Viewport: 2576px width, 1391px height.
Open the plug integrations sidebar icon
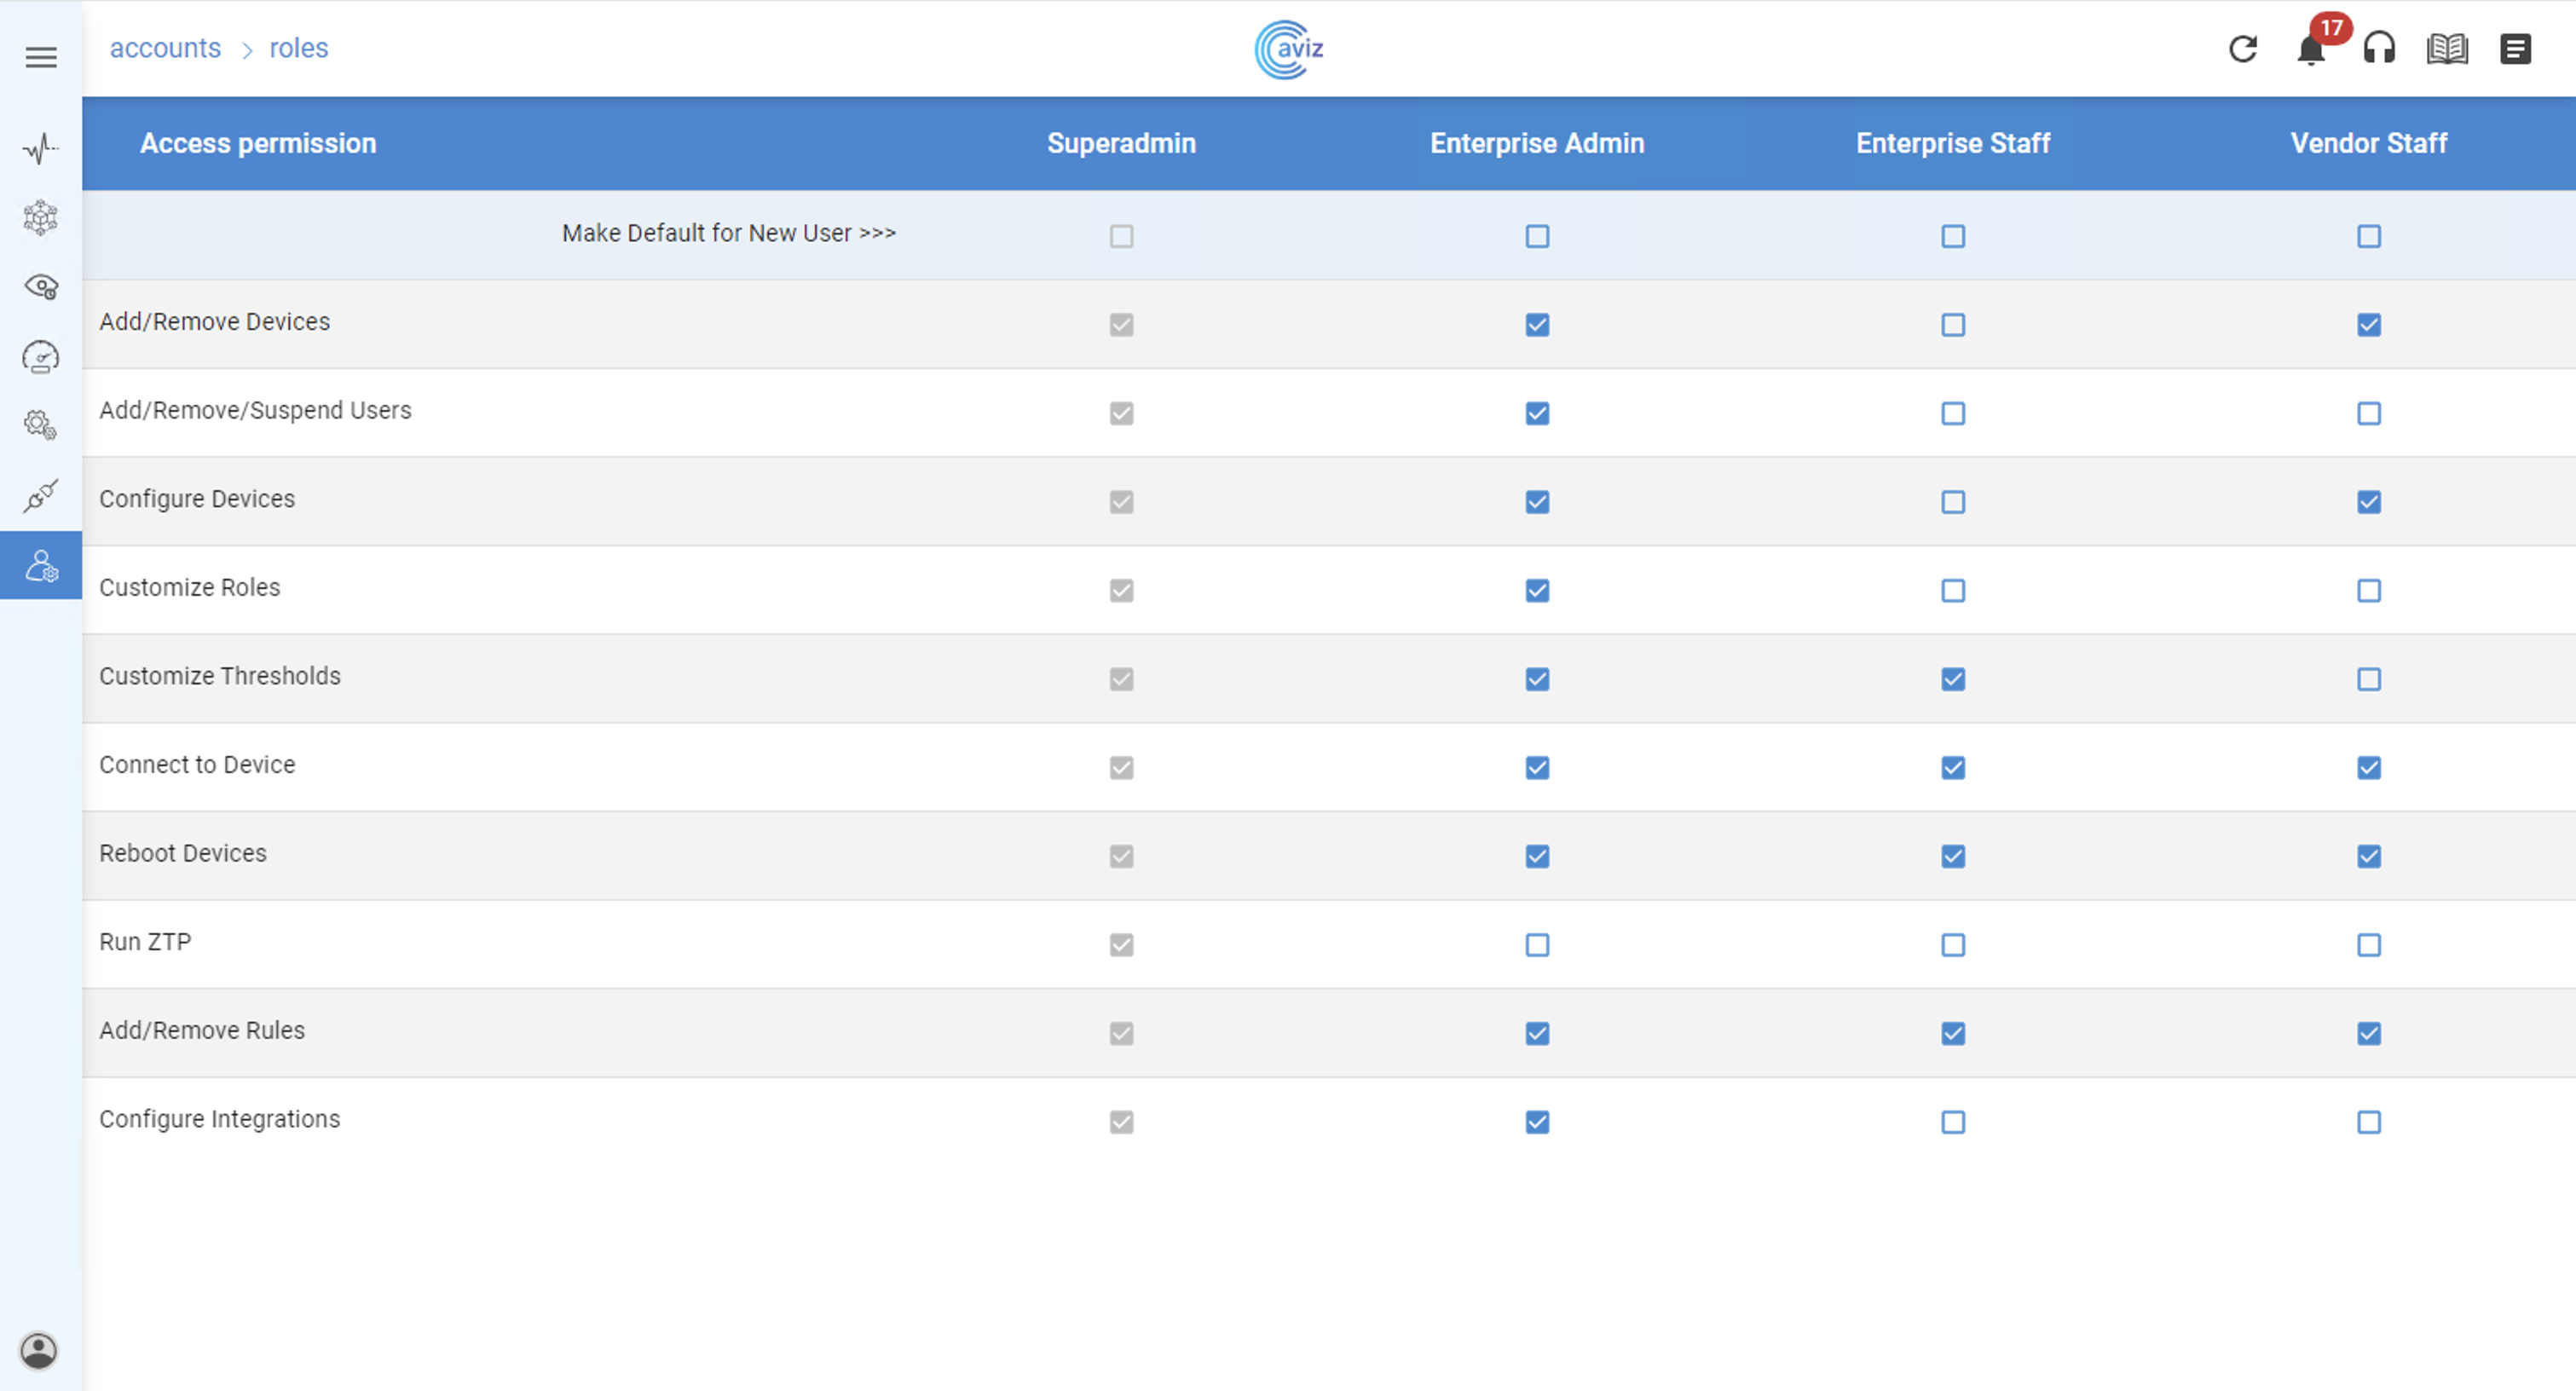coord(41,495)
